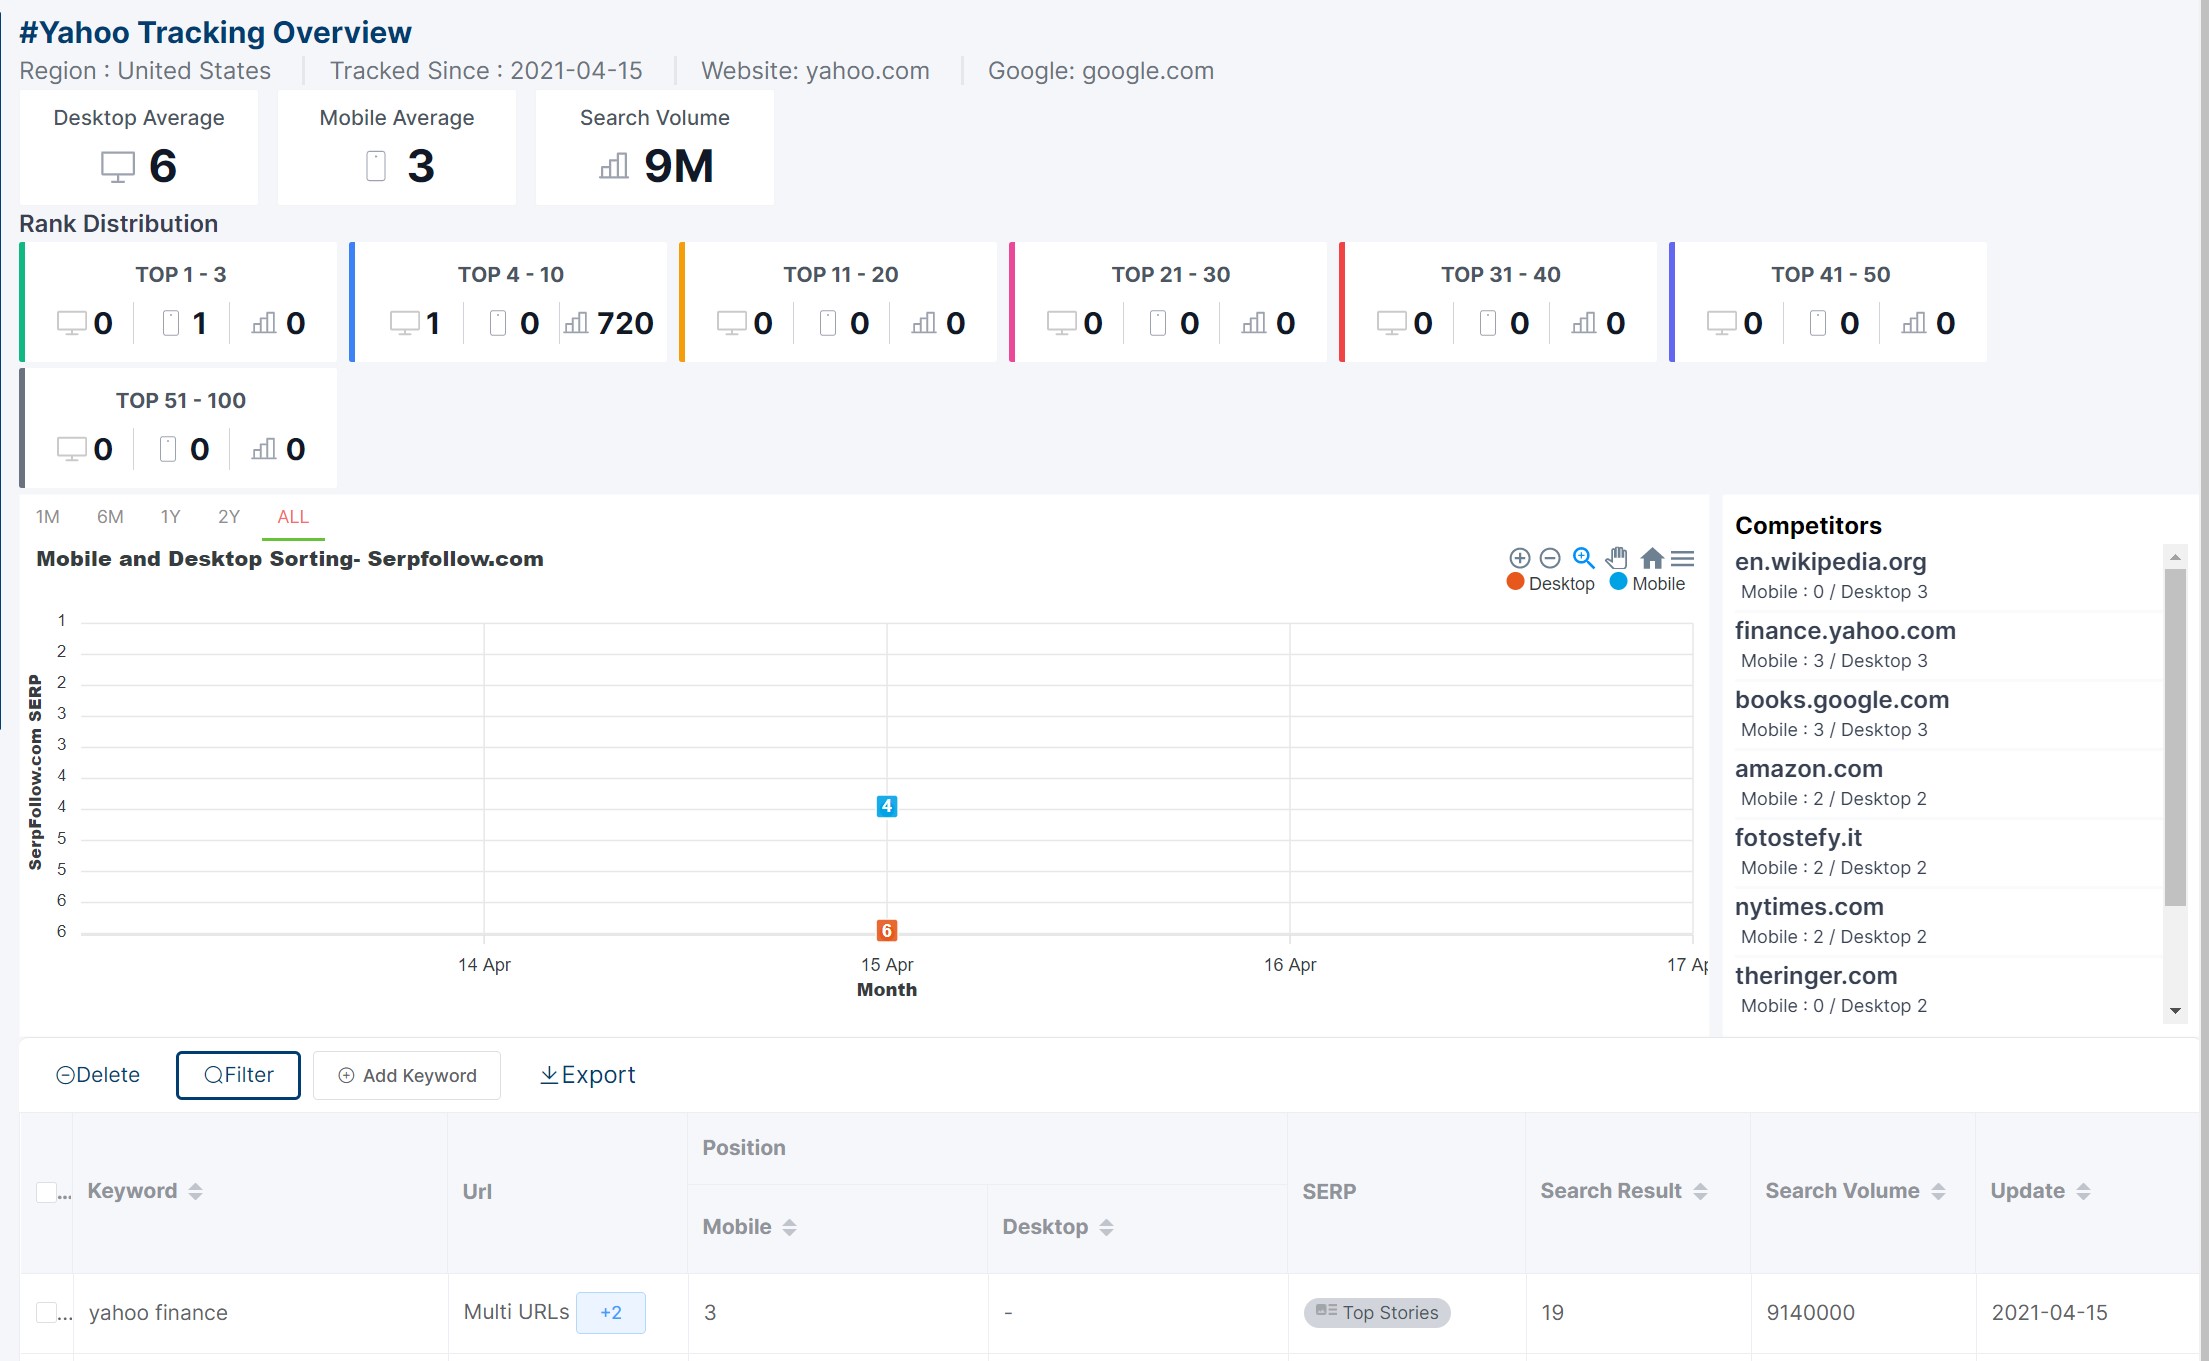Viewport: 2209px width, 1361px height.
Task: Toggle the Mobile series legend marker
Action: pyautogui.click(x=1618, y=582)
